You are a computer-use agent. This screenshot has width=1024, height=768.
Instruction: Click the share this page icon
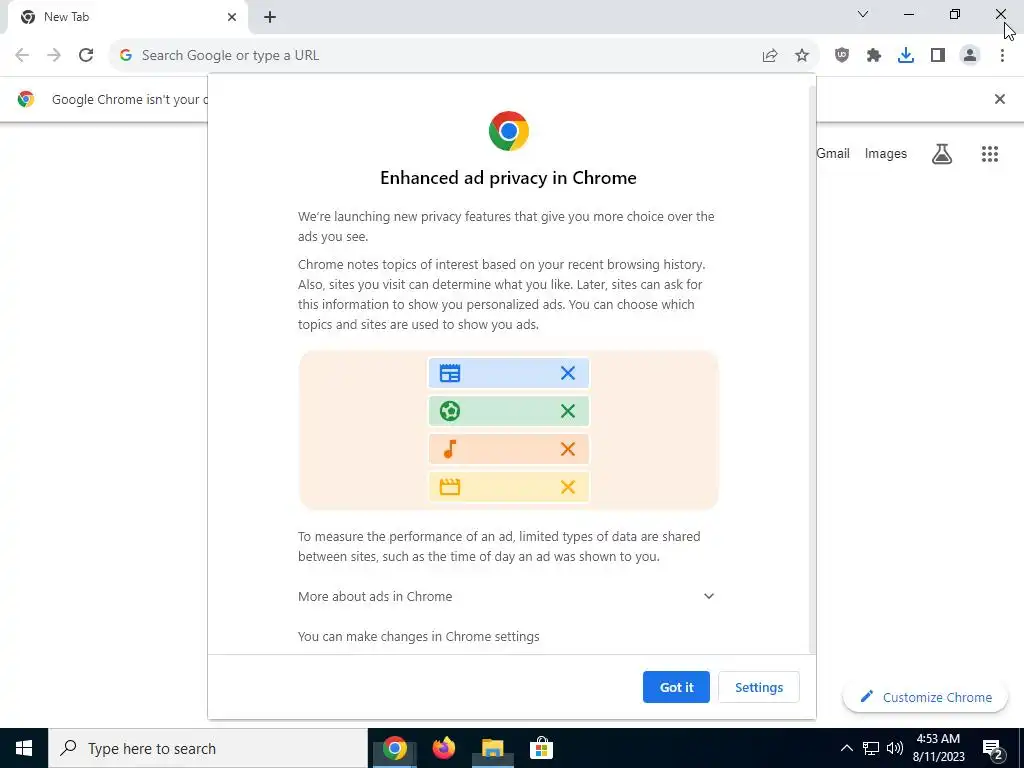(770, 56)
